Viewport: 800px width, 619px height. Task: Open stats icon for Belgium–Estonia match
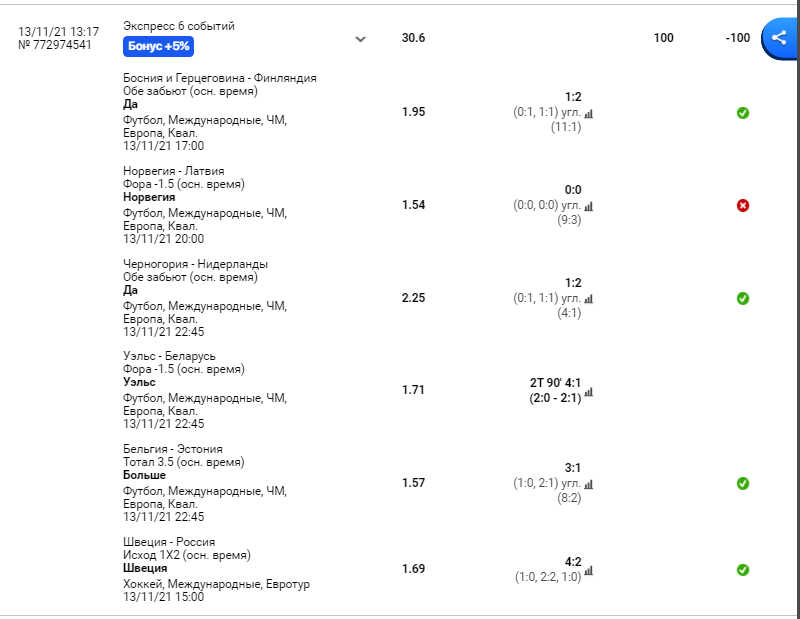[589, 484]
